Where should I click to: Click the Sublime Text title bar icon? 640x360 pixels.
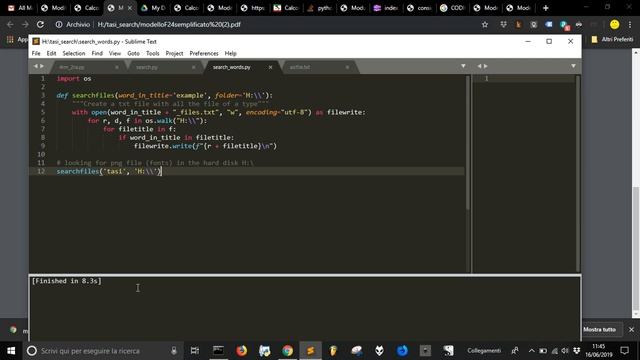point(36,41)
